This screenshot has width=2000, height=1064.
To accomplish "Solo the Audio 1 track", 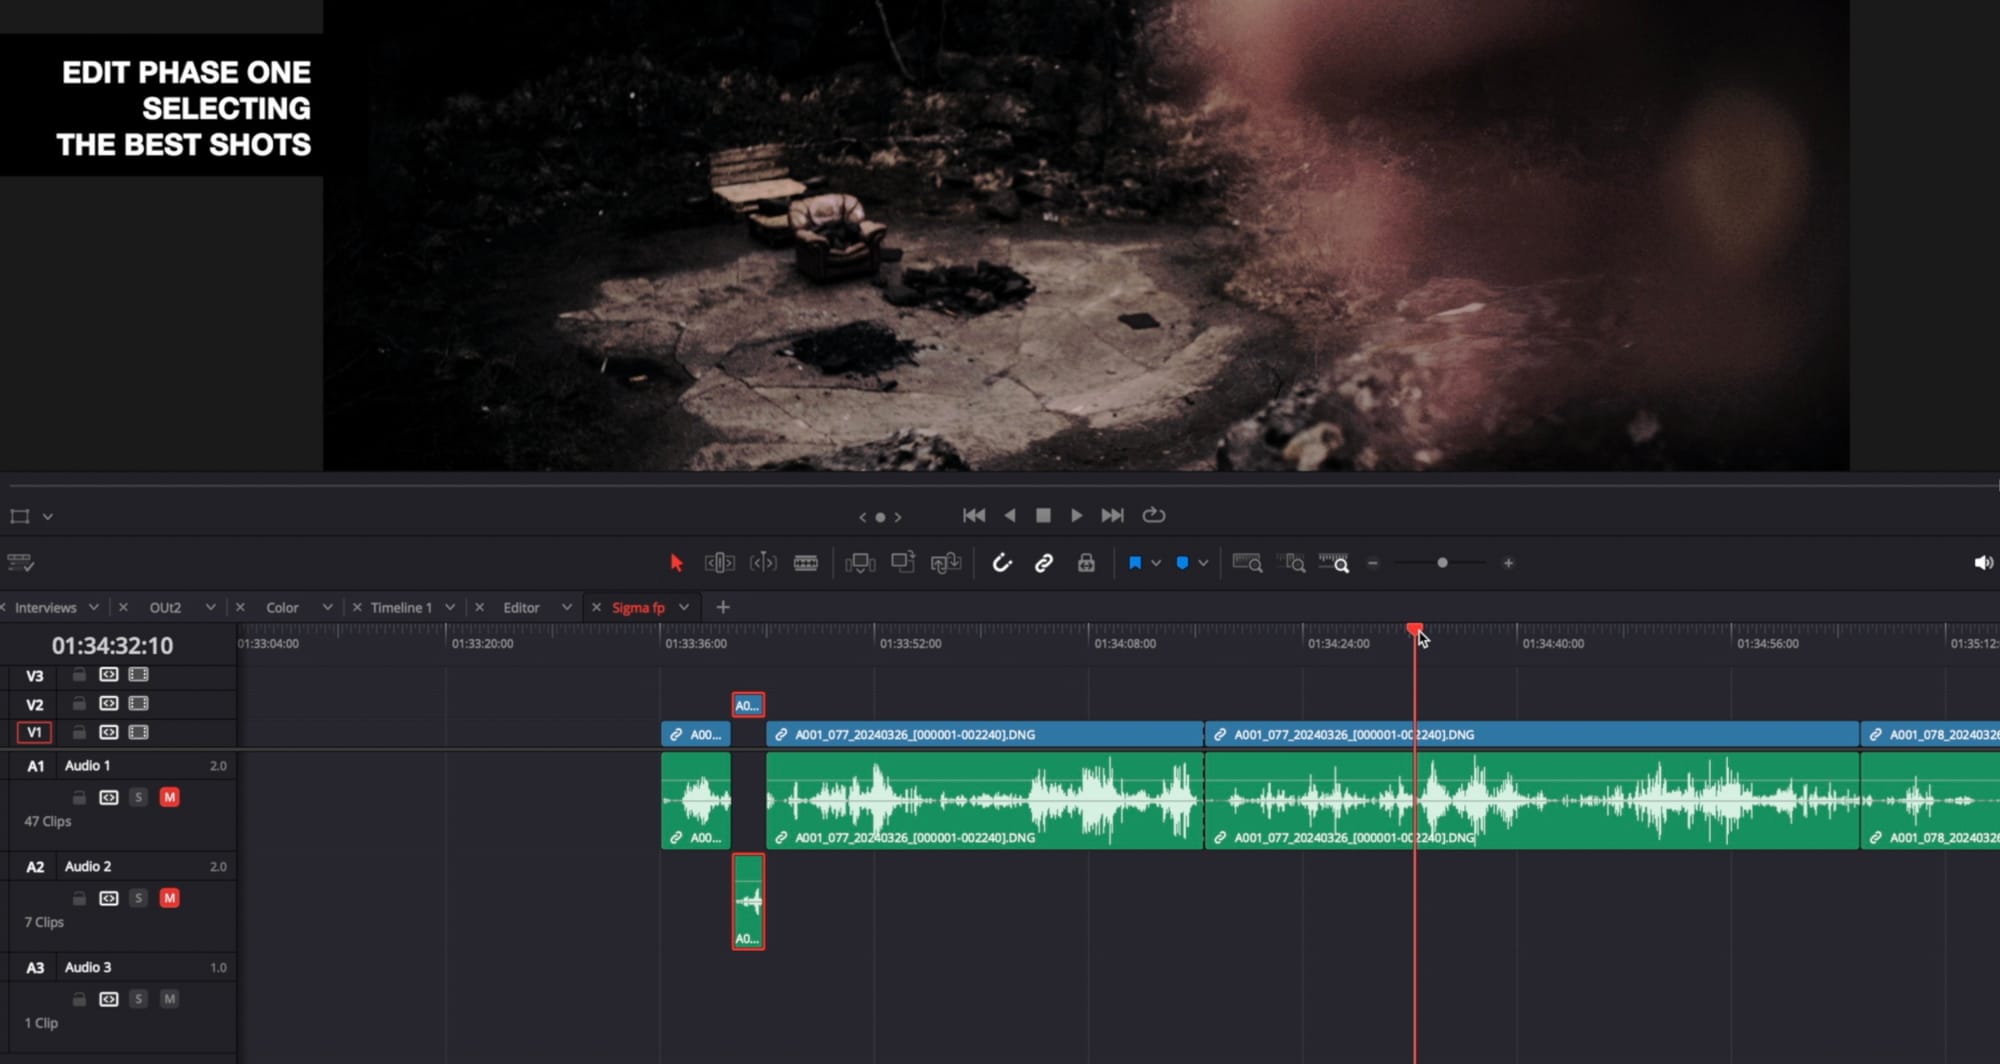I will click(139, 797).
